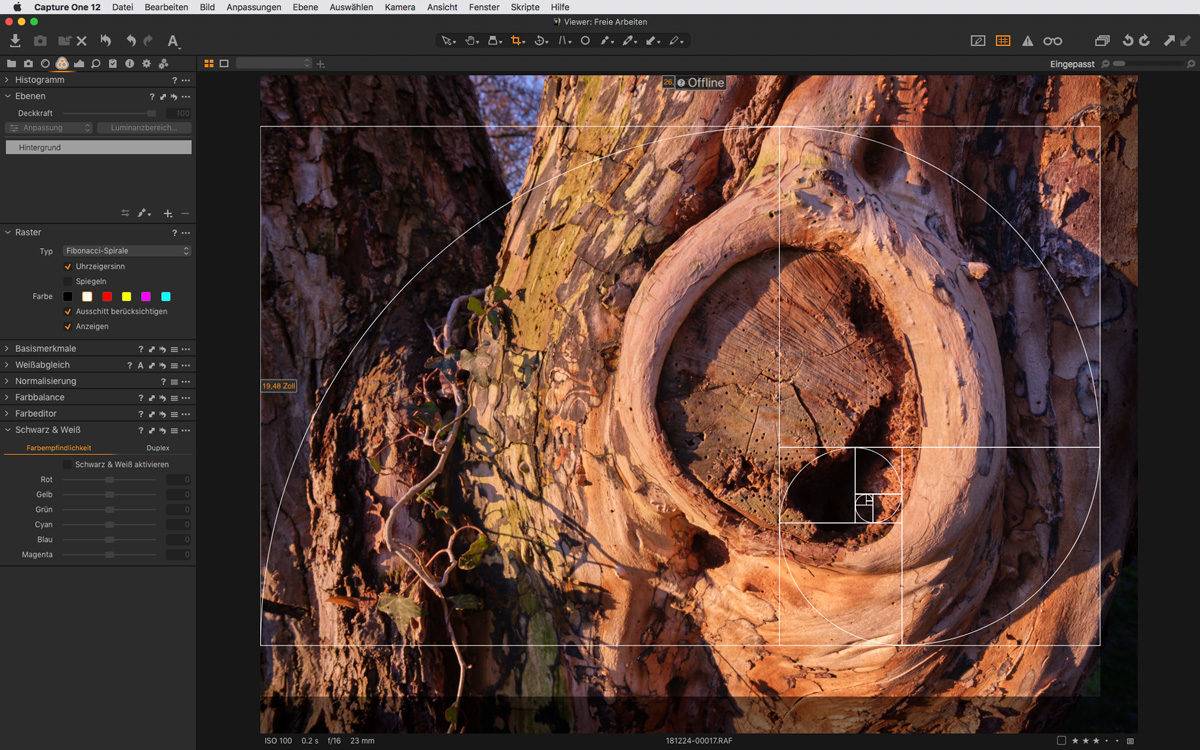Open the Datei menu
The image size is (1200, 750).
point(123,7)
